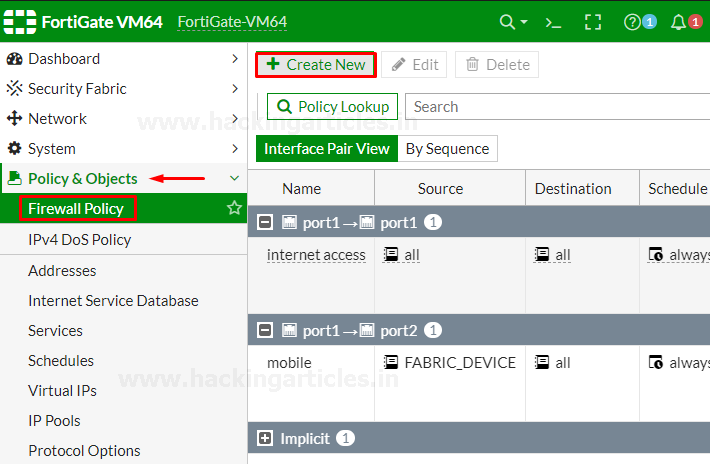
Task: Open IPv4 DoS Policy menu item
Action: coord(123,239)
